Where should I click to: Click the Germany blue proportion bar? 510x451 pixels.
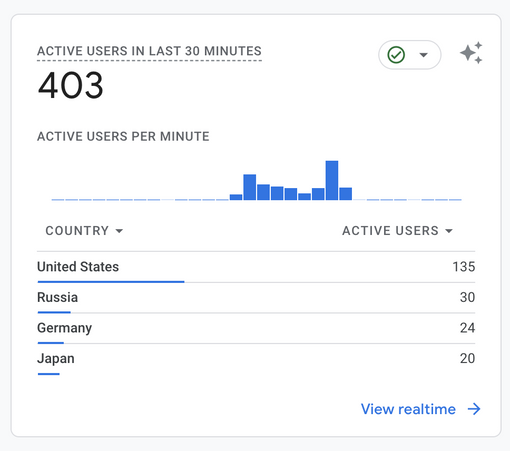51,343
